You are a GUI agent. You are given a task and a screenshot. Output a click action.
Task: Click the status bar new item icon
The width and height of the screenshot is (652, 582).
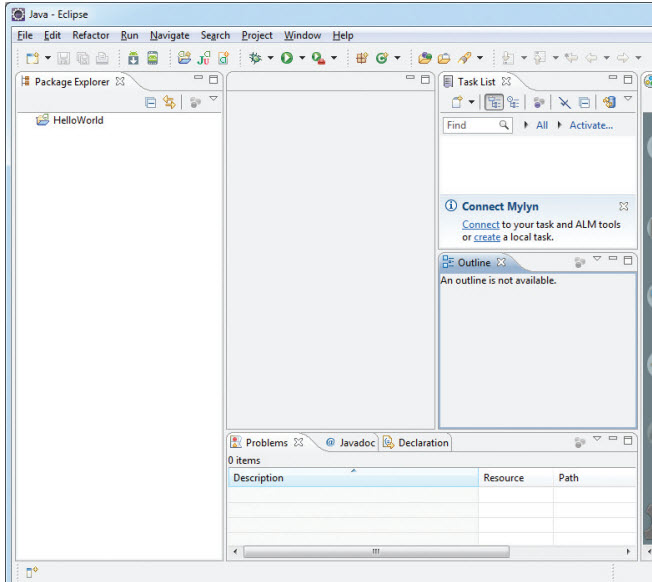click(32, 572)
